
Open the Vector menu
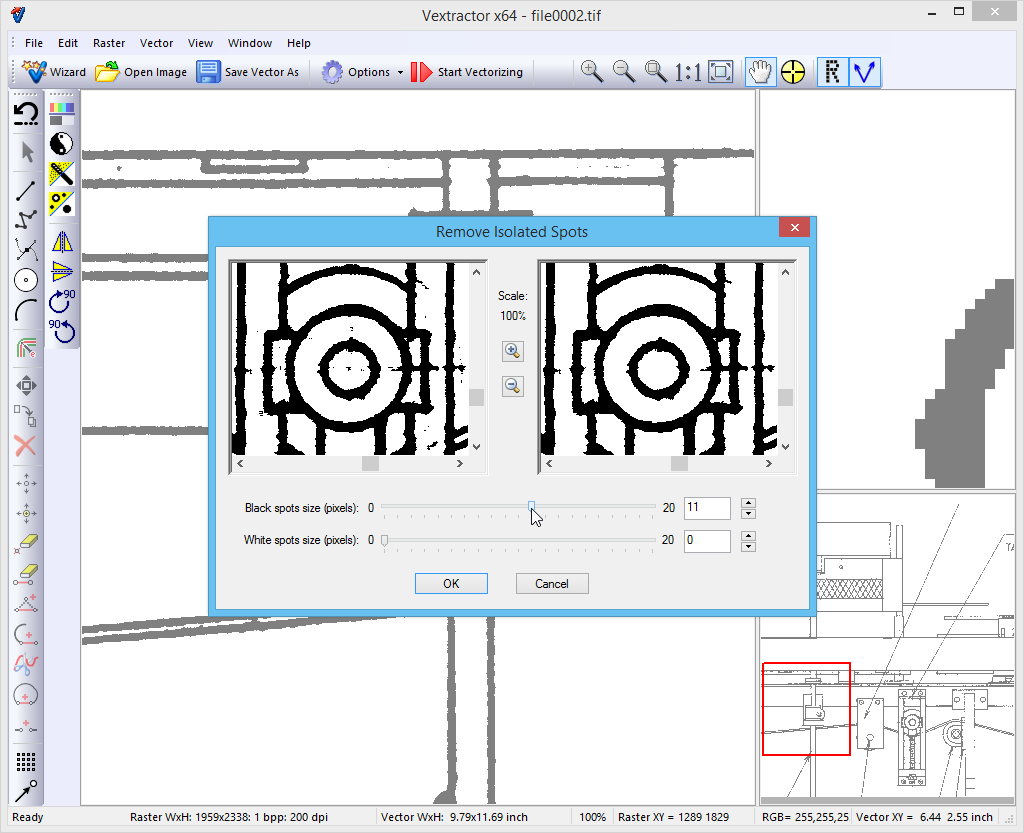click(x=156, y=43)
